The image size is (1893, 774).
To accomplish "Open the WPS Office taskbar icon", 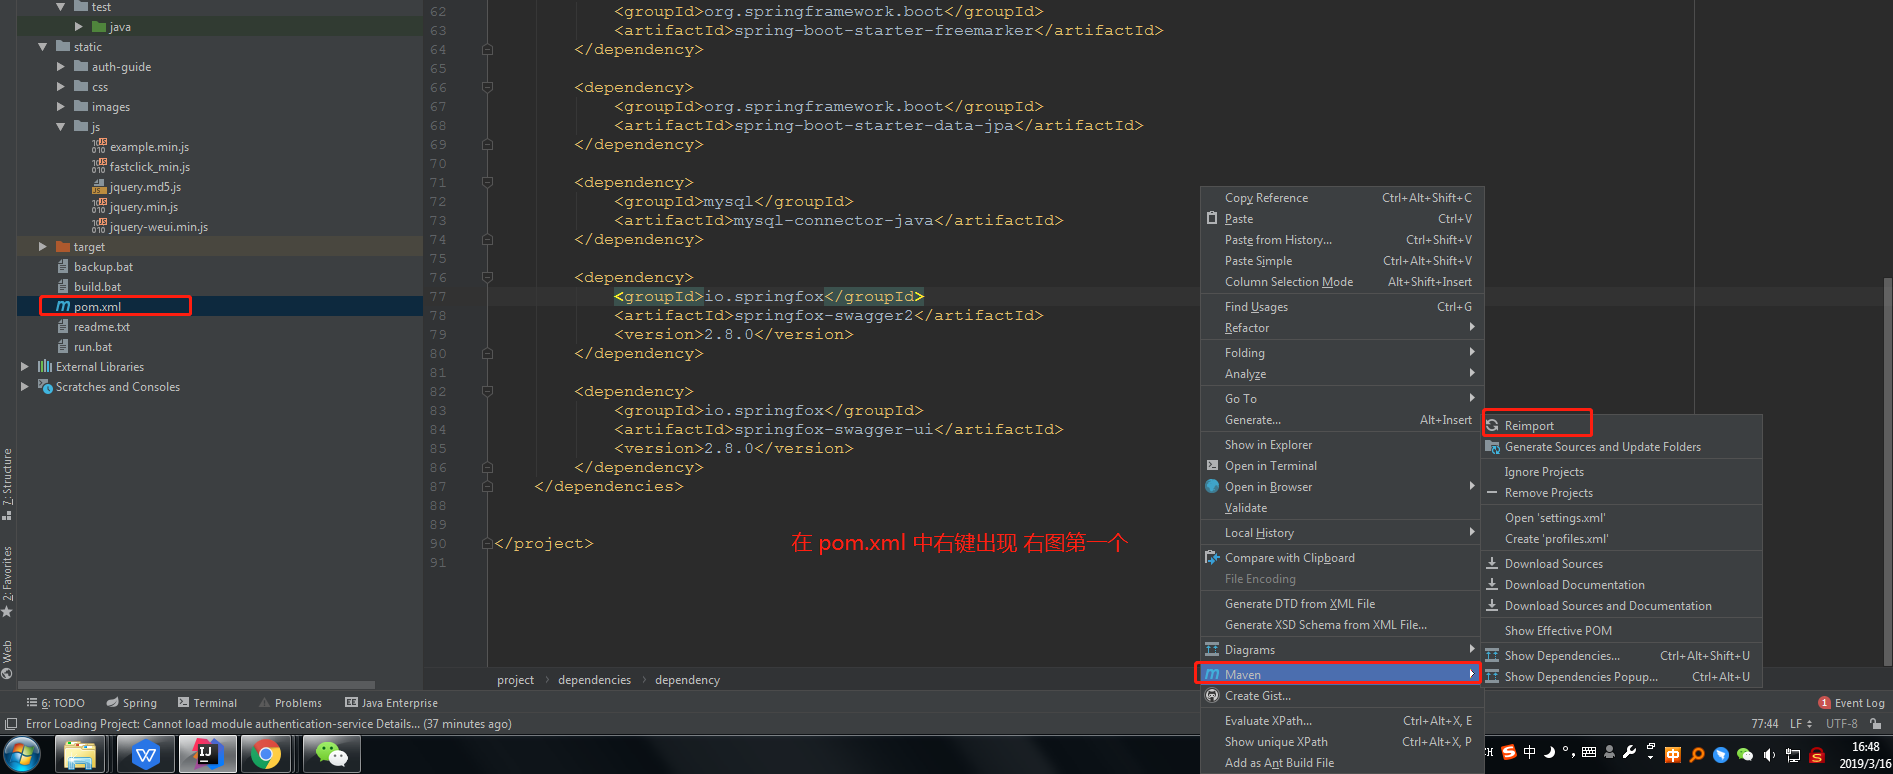I will 146,755.
